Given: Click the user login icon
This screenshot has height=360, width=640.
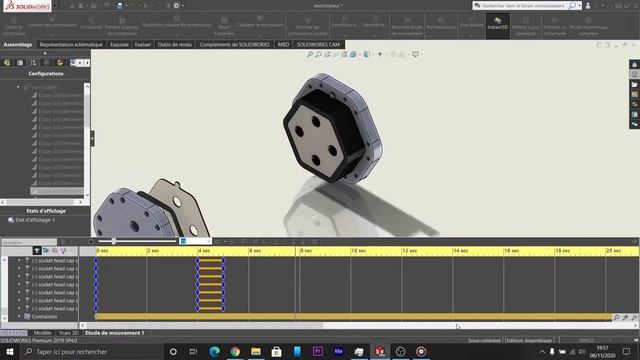Looking at the screenshot, I should tap(588, 6).
